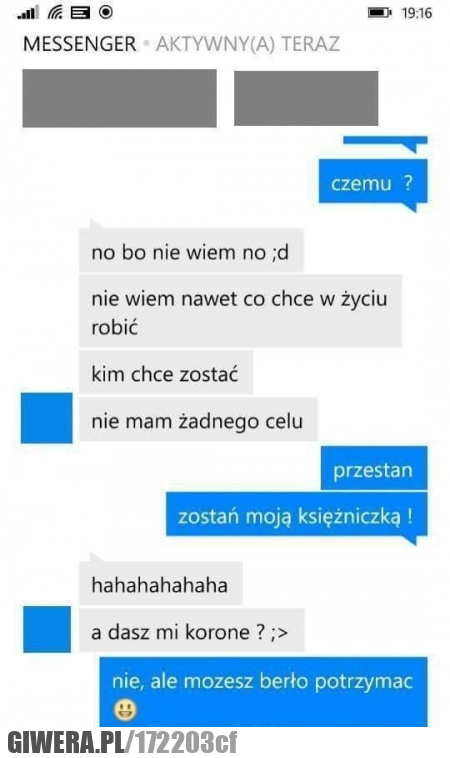Tap the 'hahahahahaha' message bubble
Image resolution: width=450 pixels, height=758 pixels.
tap(160, 584)
